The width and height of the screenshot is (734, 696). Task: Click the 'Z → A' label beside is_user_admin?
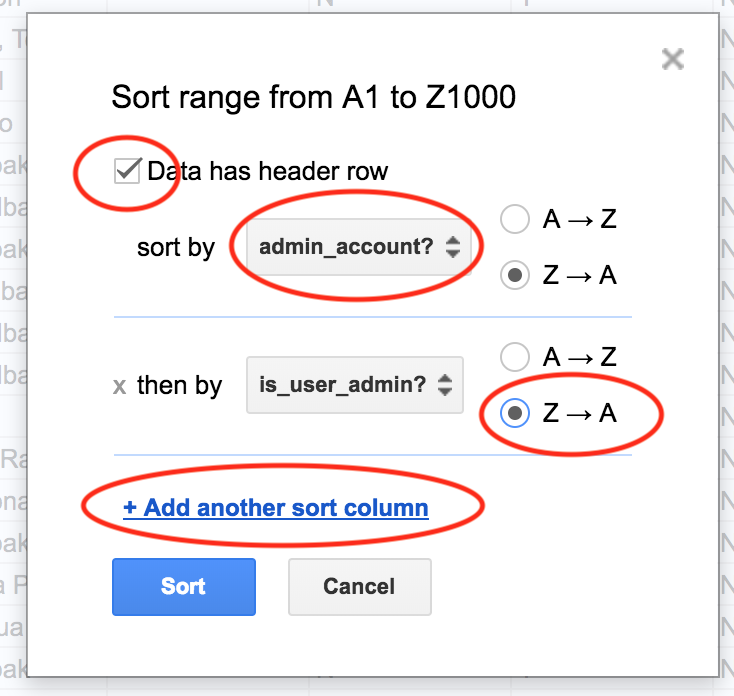coord(580,413)
